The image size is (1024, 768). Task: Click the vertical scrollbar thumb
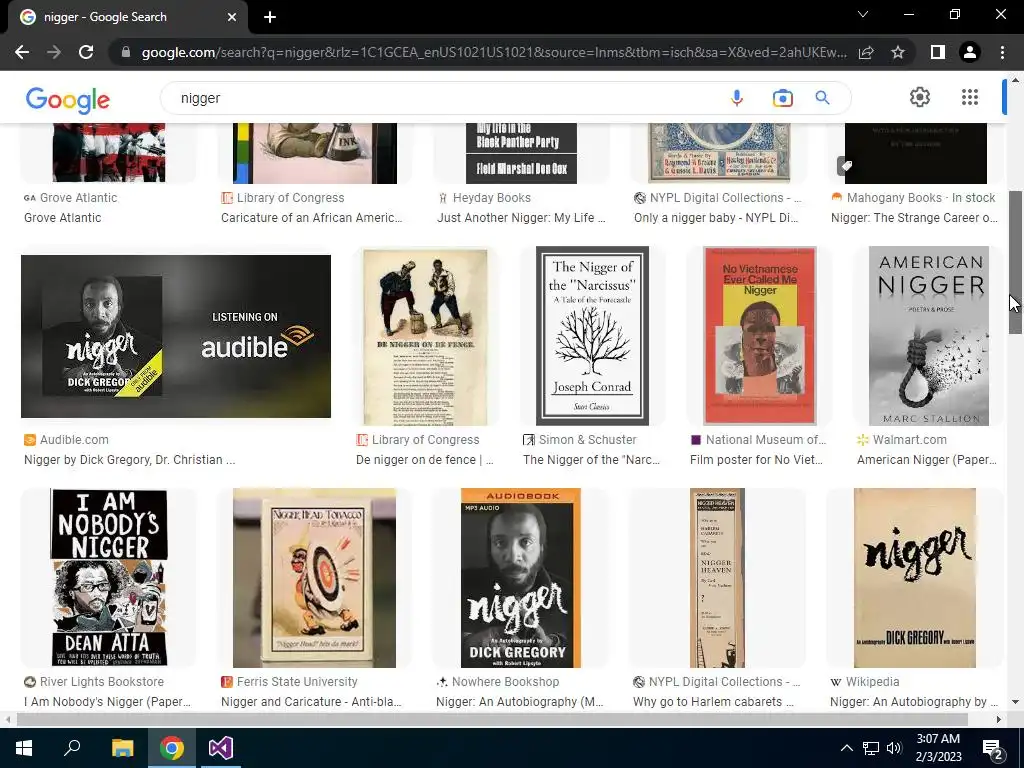tap(1015, 263)
